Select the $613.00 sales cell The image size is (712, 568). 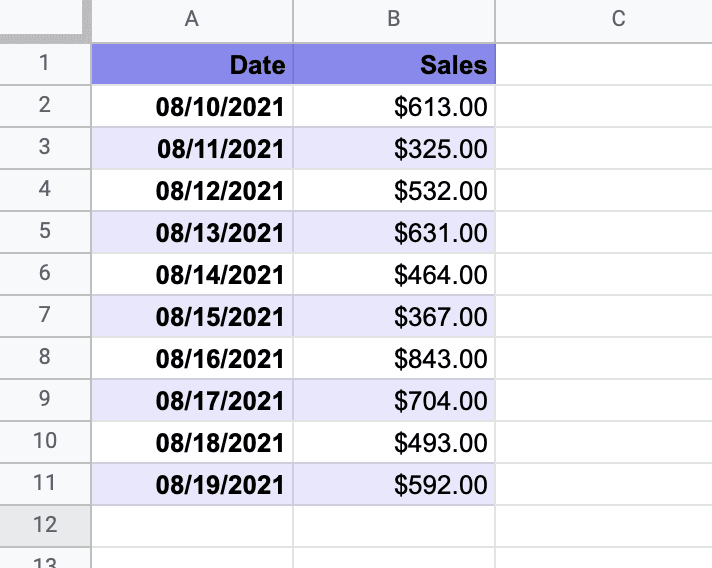pos(394,106)
